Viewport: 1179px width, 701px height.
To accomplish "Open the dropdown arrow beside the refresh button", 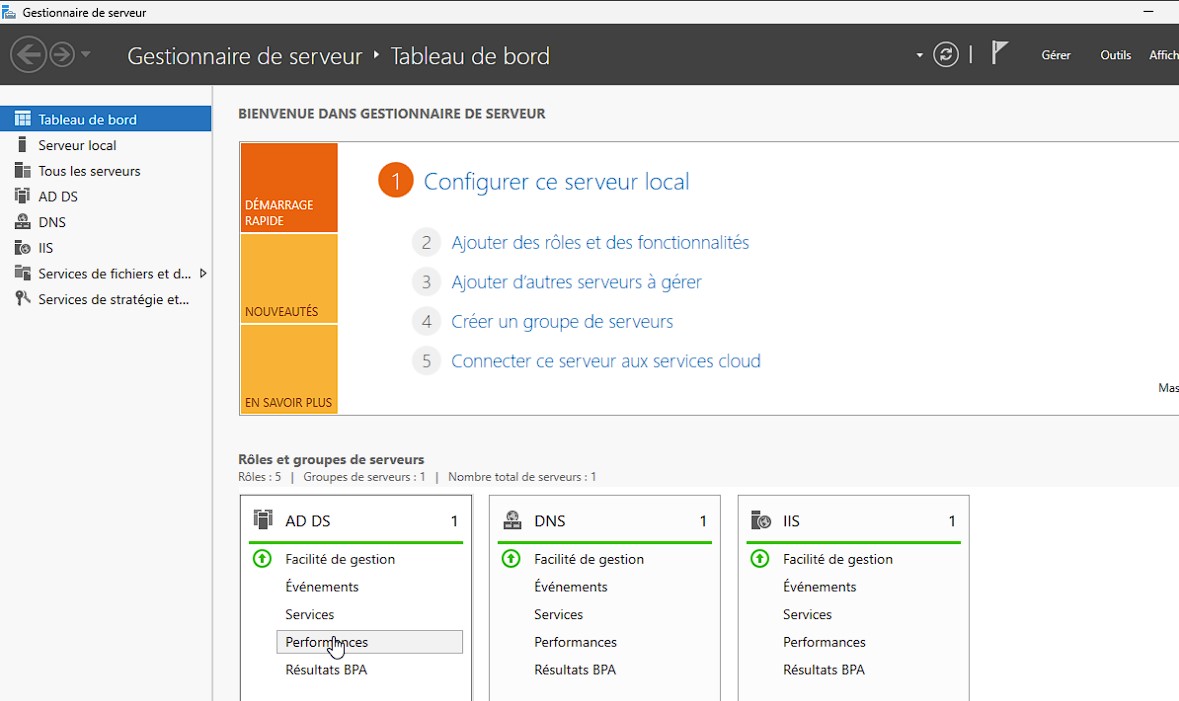I will pos(919,55).
